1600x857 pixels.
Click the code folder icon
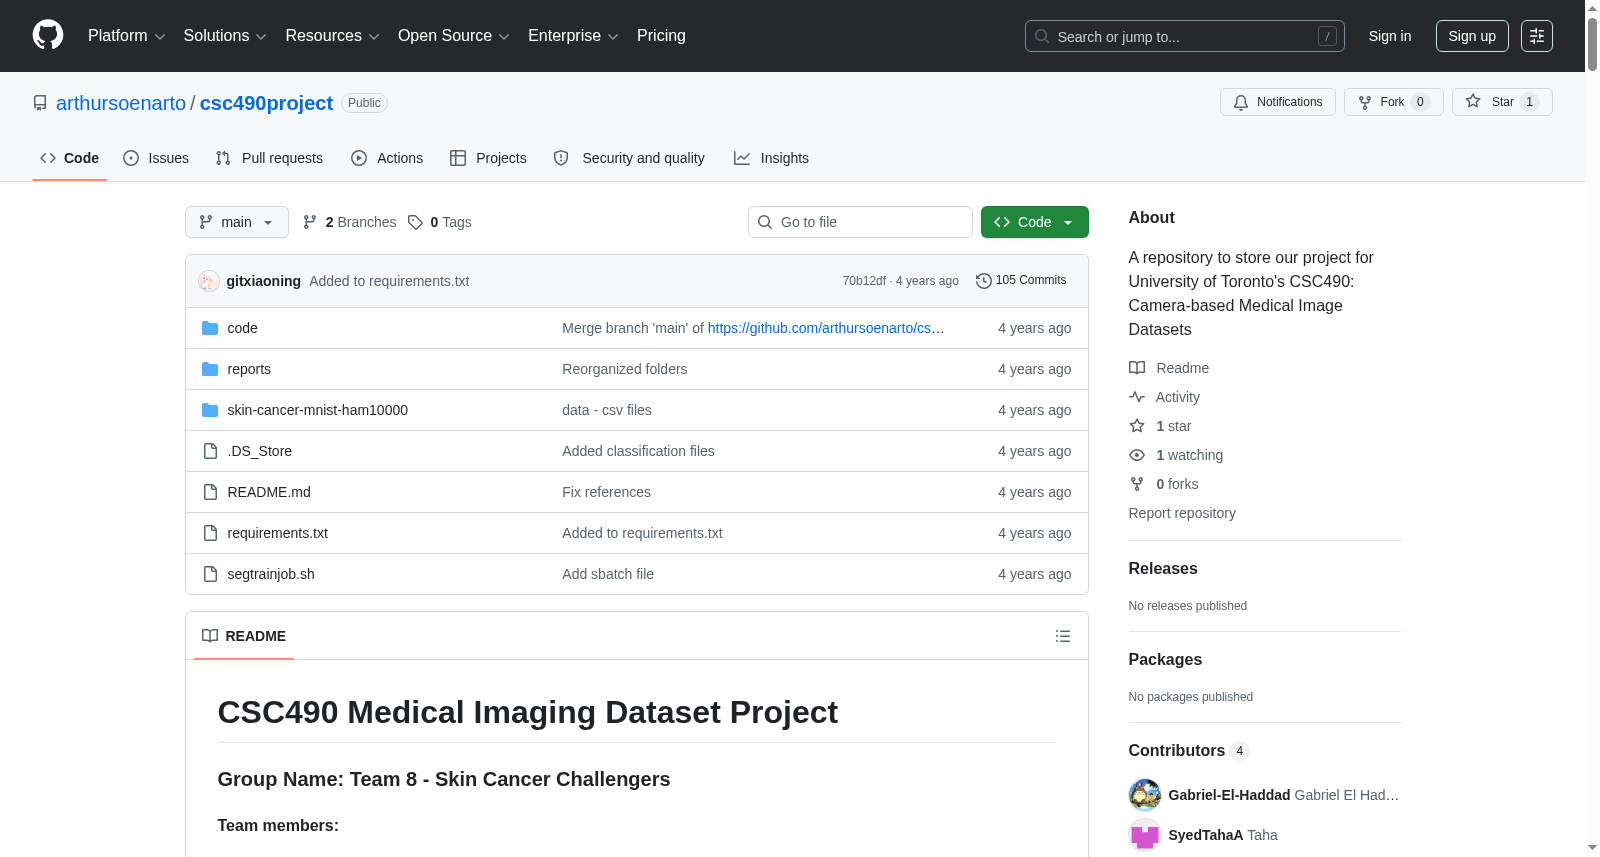(x=210, y=328)
